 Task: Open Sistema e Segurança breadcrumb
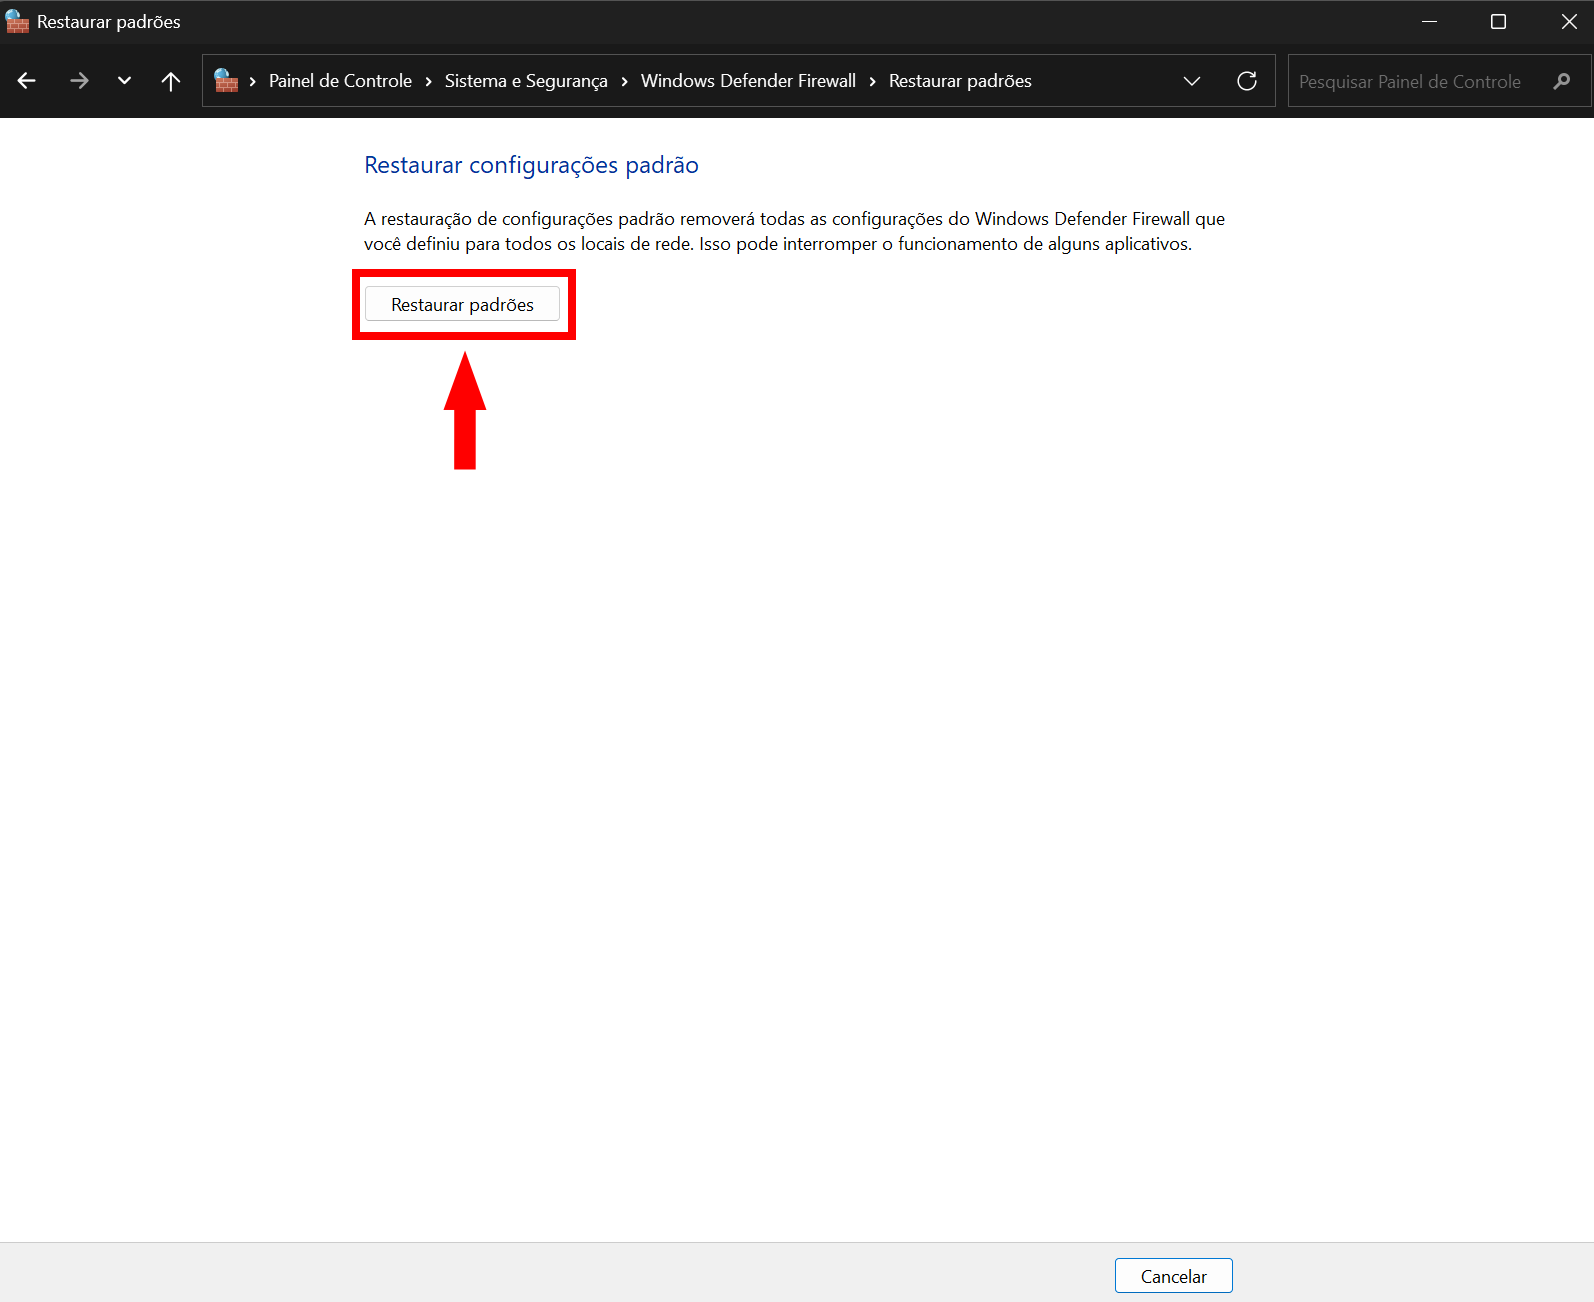pyautogui.click(x=526, y=81)
